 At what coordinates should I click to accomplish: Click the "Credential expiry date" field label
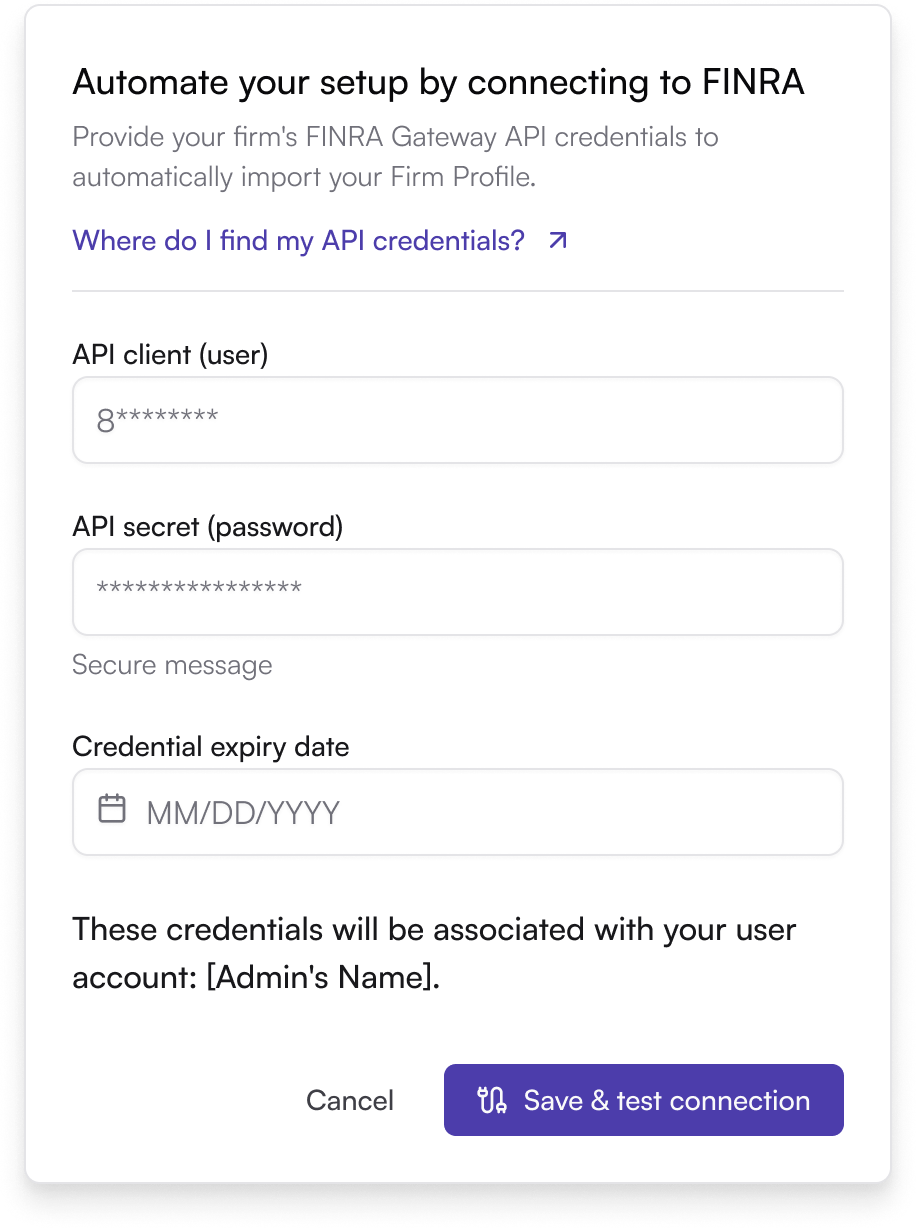tap(211, 747)
